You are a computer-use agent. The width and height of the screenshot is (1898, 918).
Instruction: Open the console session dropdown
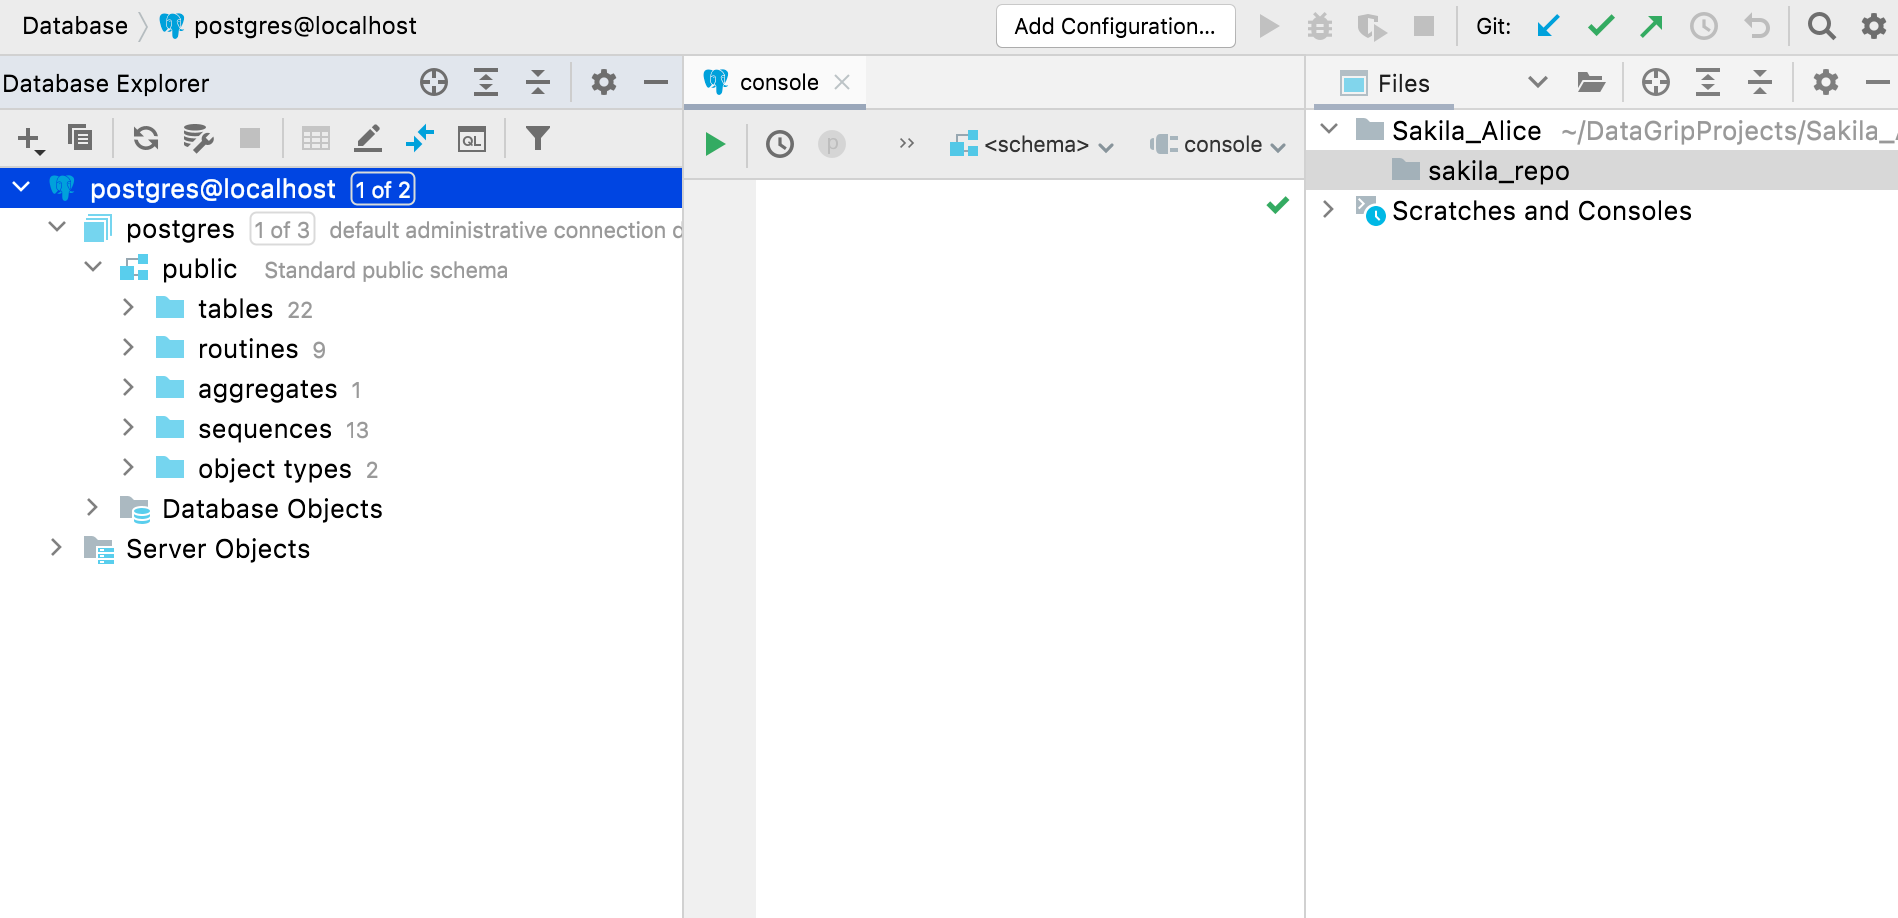coord(1218,144)
